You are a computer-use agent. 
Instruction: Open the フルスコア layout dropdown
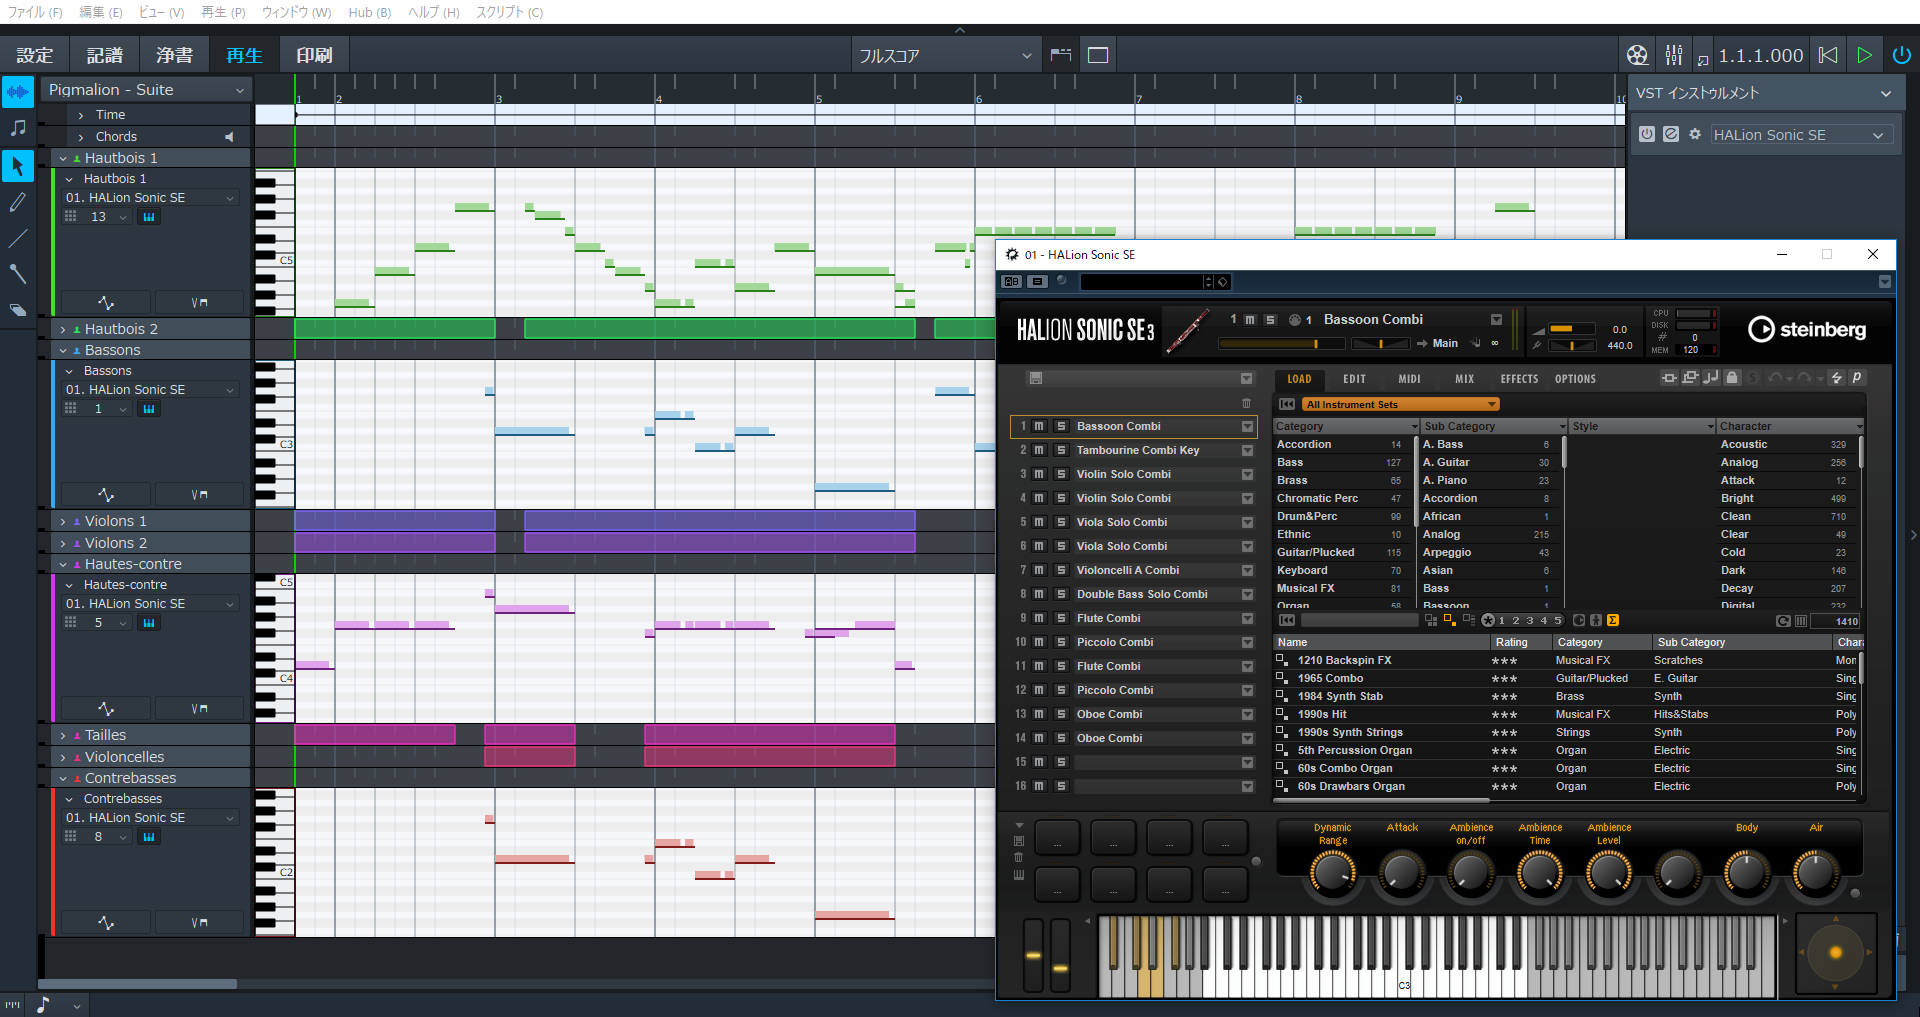(x=945, y=56)
